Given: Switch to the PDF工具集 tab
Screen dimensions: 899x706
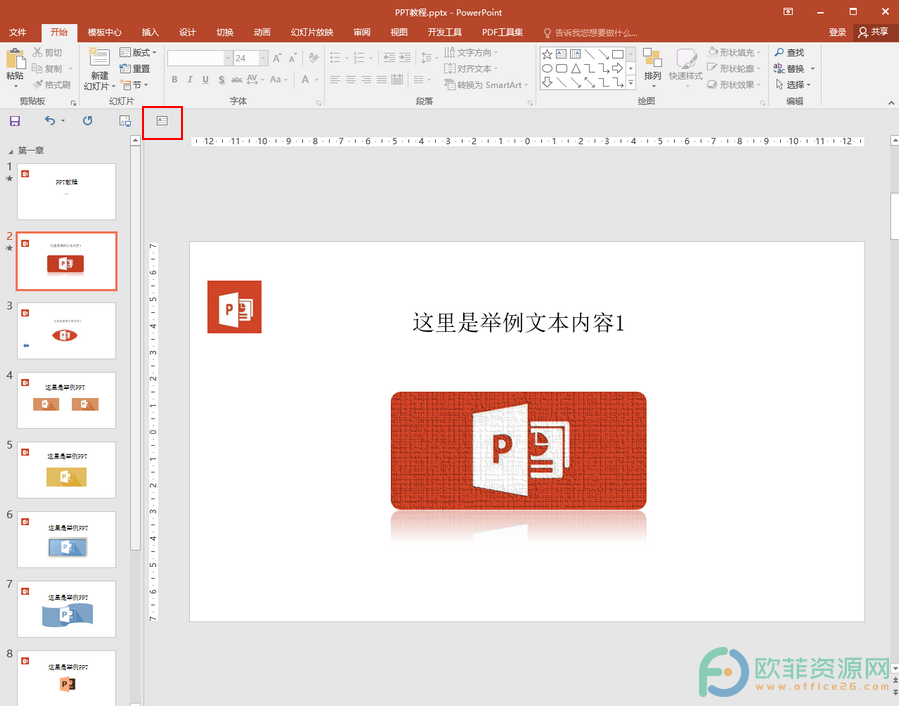Looking at the screenshot, I should pyautogui.click(x=502, y=33).
